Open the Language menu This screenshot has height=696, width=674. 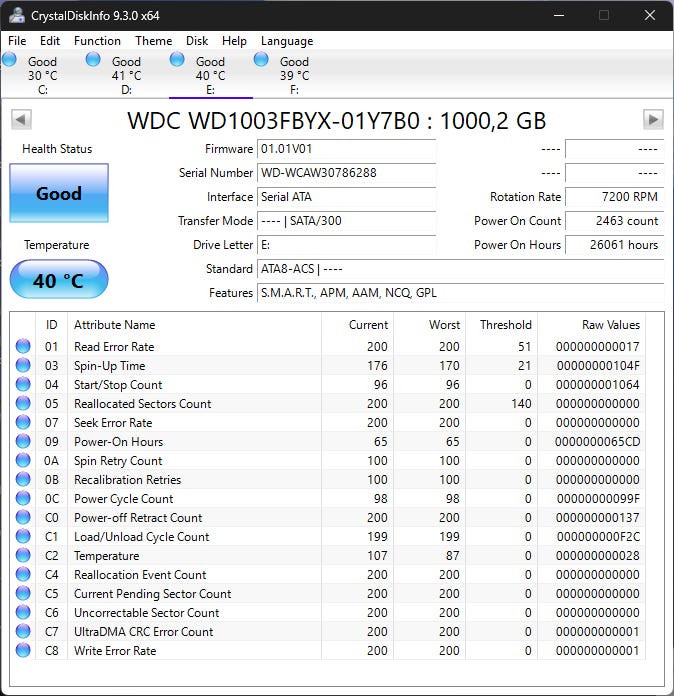(287, 41)
